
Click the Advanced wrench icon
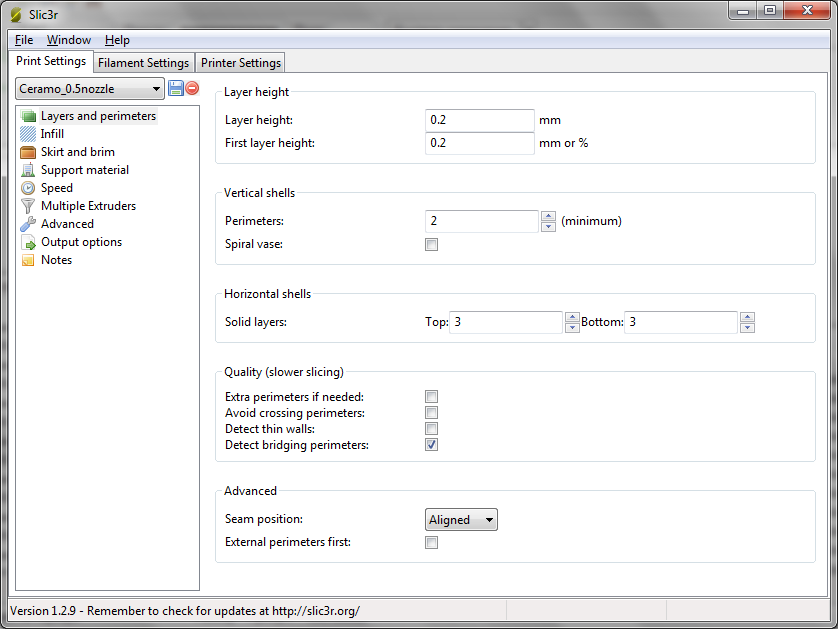[28, 224]
